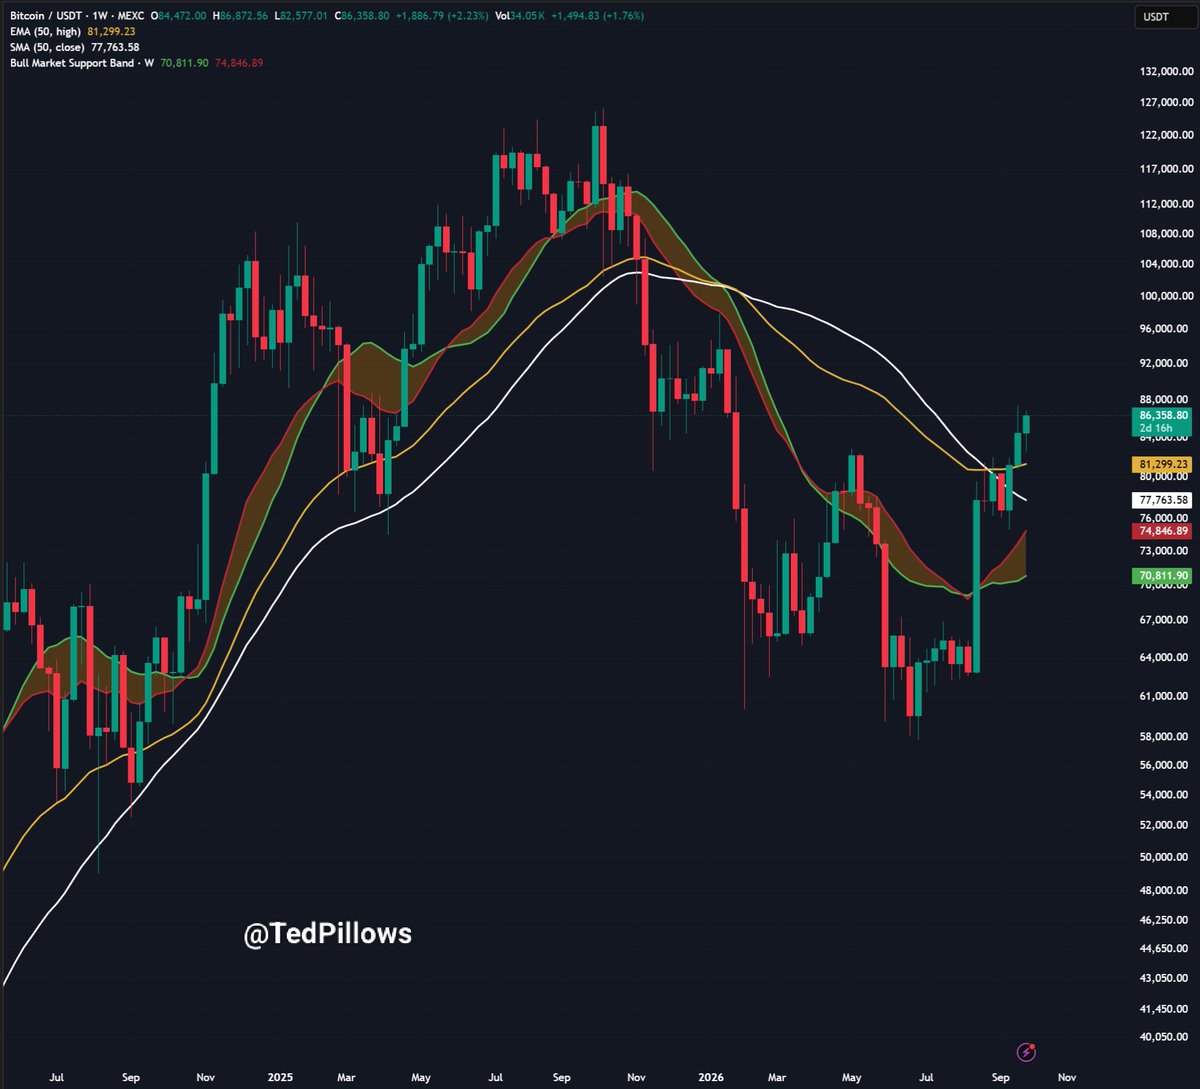Click the 96,000.00 price axis tick
Viewport: 1200px width, 1089px height.
(x=1164, y=329)
